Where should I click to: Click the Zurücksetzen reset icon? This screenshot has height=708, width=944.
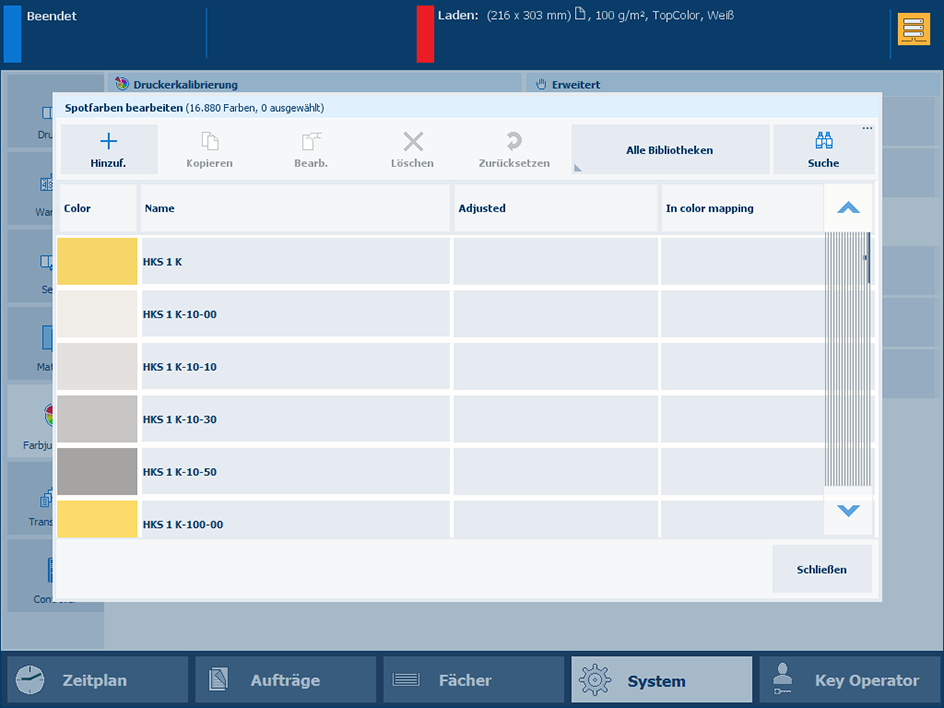pyautogui.click(x=514, y=142)
